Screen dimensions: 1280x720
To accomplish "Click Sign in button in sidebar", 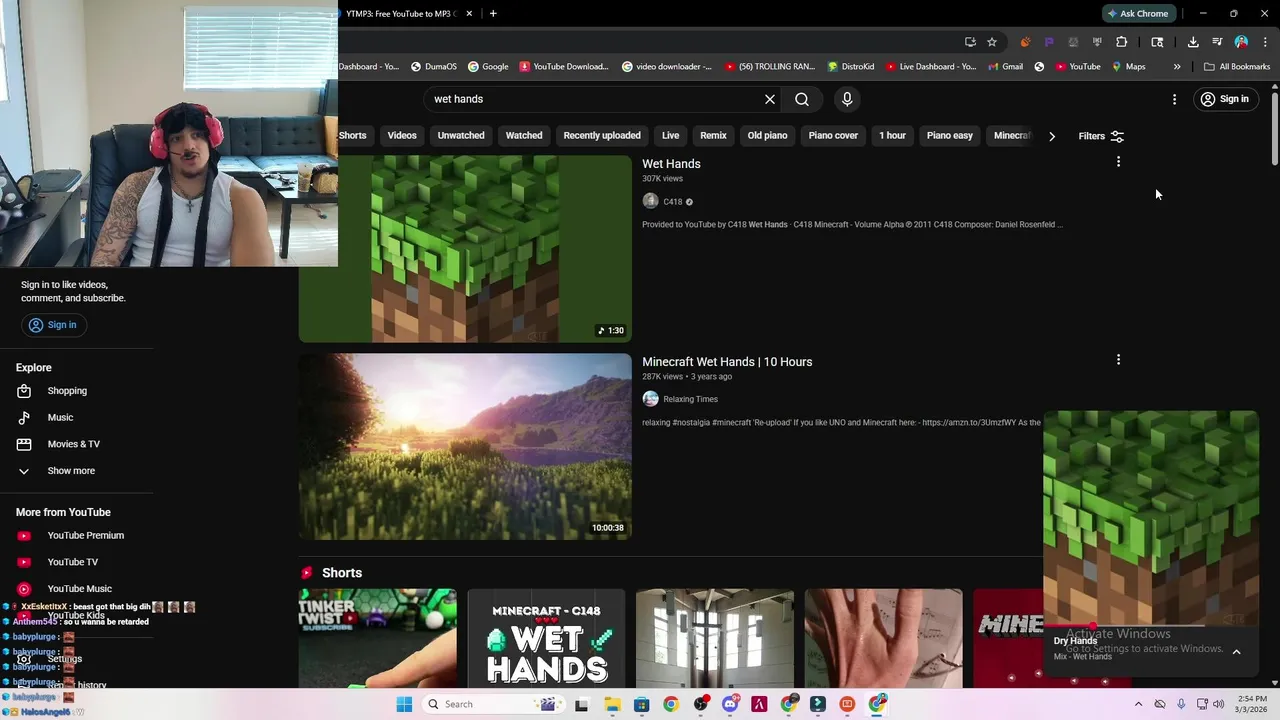I will coord(53,325).
